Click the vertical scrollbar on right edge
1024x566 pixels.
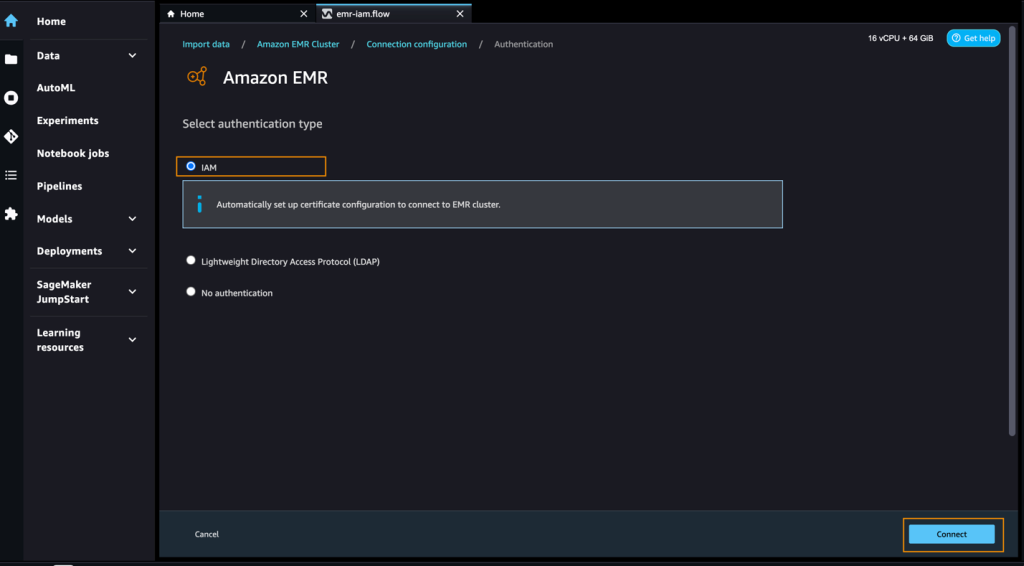tap(1013, 231)
